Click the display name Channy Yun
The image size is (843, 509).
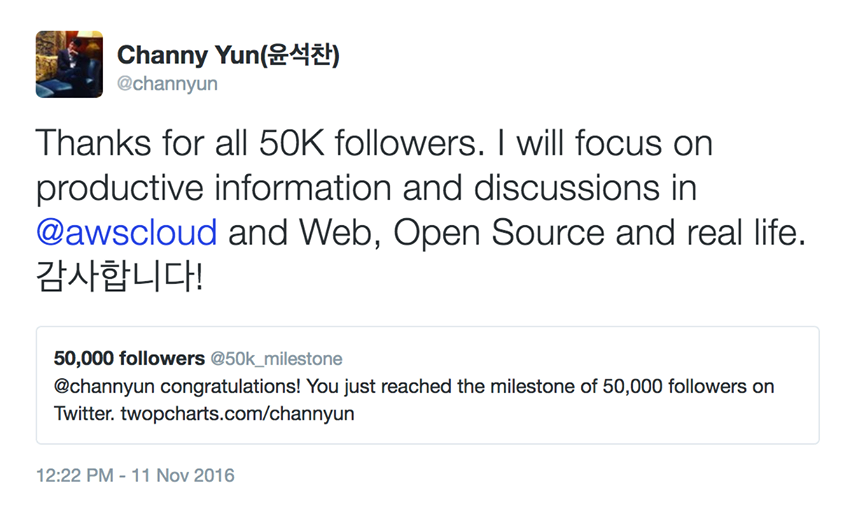[x=188, y=55]
